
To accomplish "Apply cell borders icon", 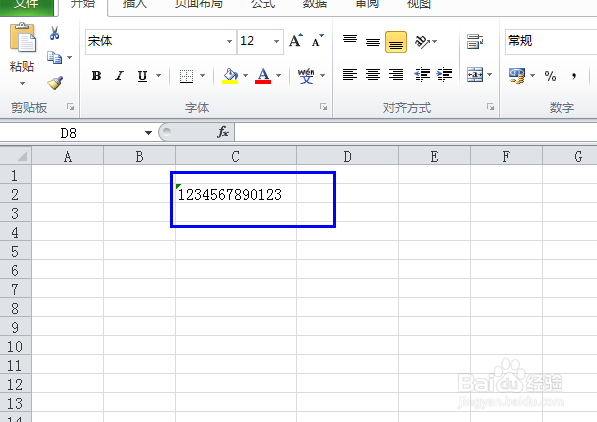I will [x=187, y=76].
